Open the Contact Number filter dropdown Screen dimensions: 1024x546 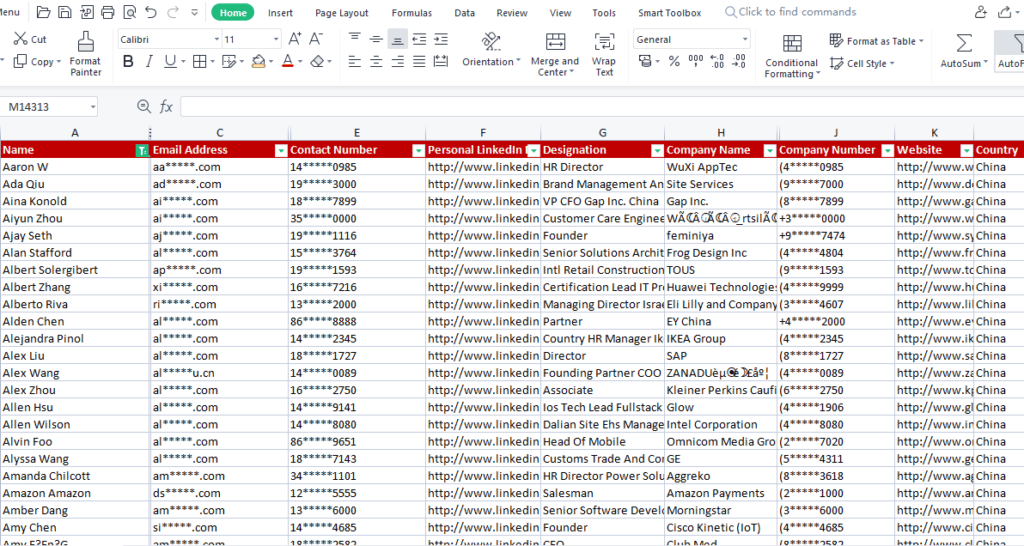pos(419,150)
